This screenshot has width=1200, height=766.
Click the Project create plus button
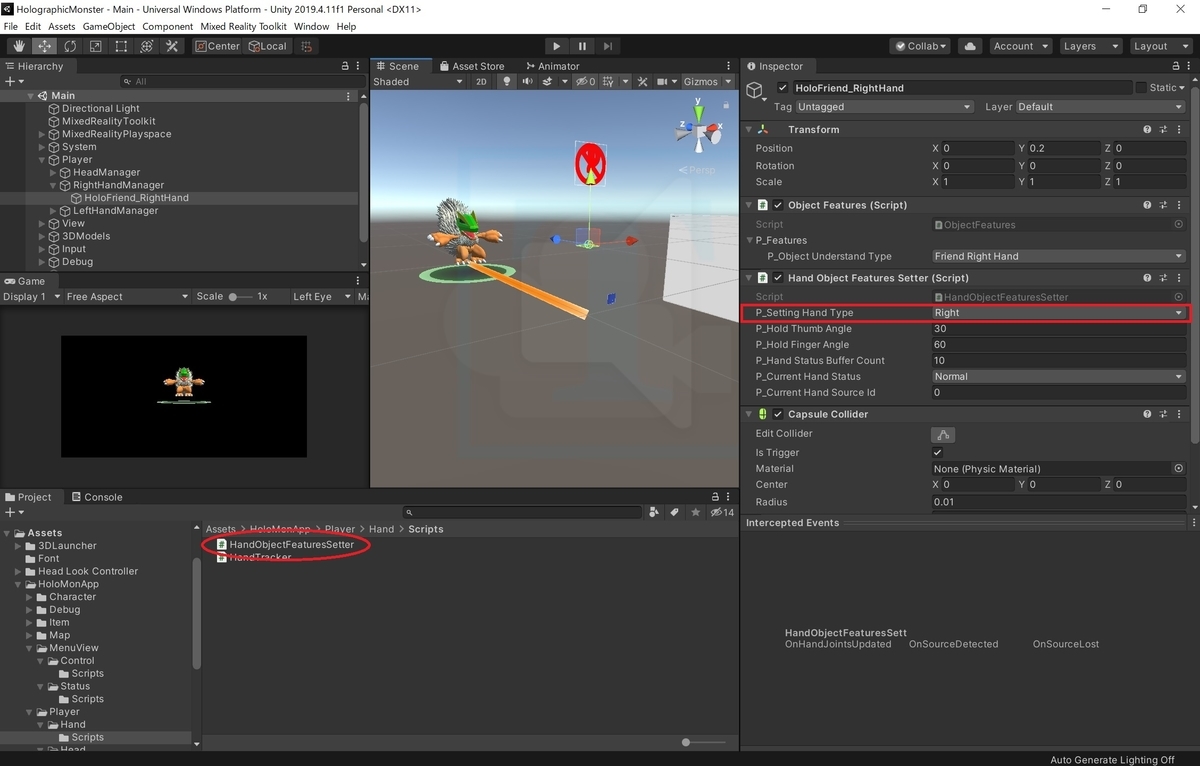(x=12, y=512)
